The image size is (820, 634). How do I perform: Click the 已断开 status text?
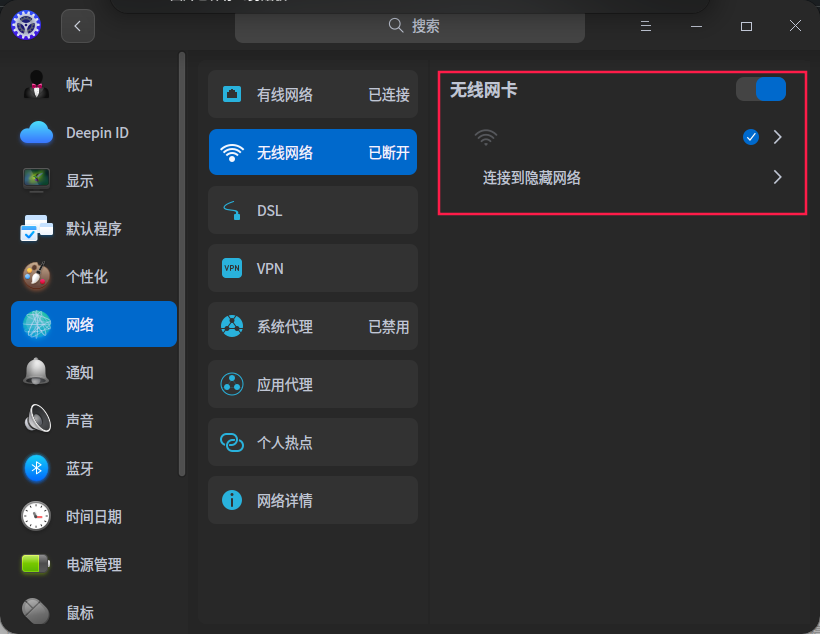(389, 153)
